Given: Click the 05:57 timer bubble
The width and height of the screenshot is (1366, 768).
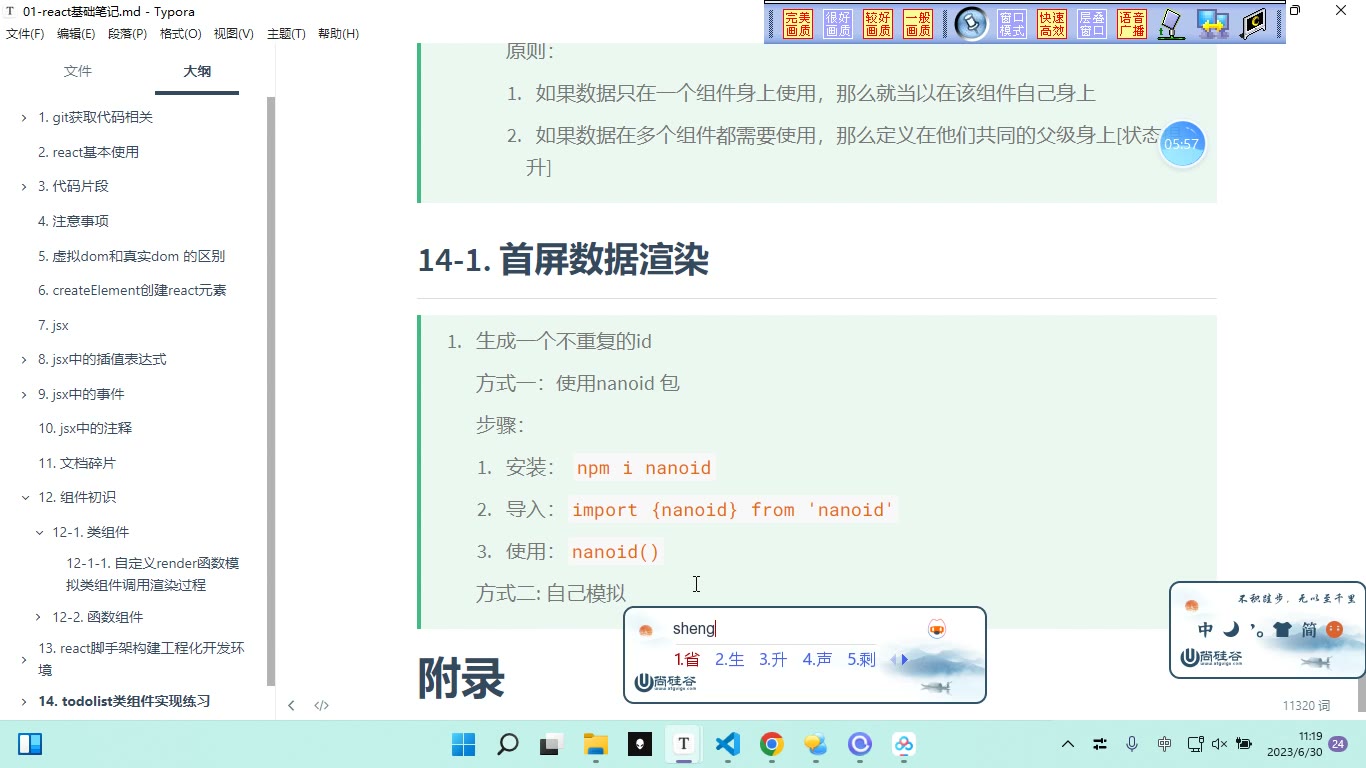Looking at the screenshot, I should pos(1181,144).
